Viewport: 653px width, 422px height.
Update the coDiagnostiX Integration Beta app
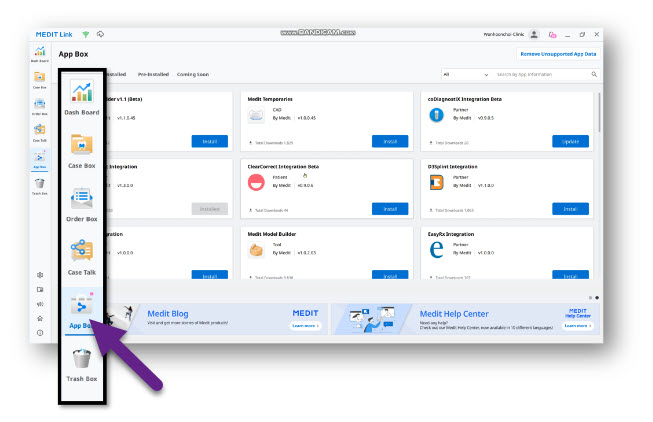pos(570,141)
